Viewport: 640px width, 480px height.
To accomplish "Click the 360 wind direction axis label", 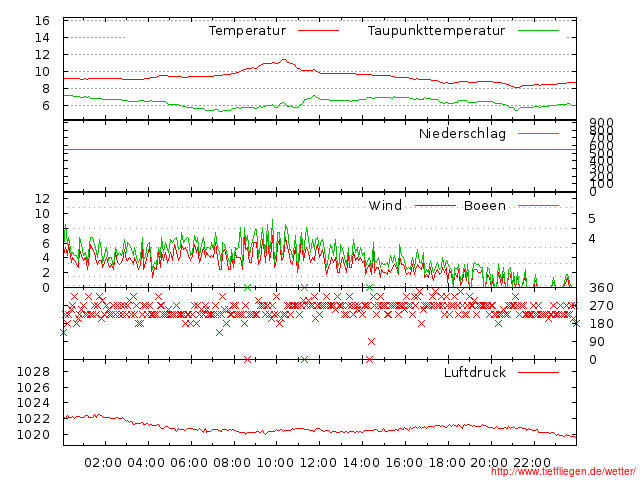I will click(601, 288).
